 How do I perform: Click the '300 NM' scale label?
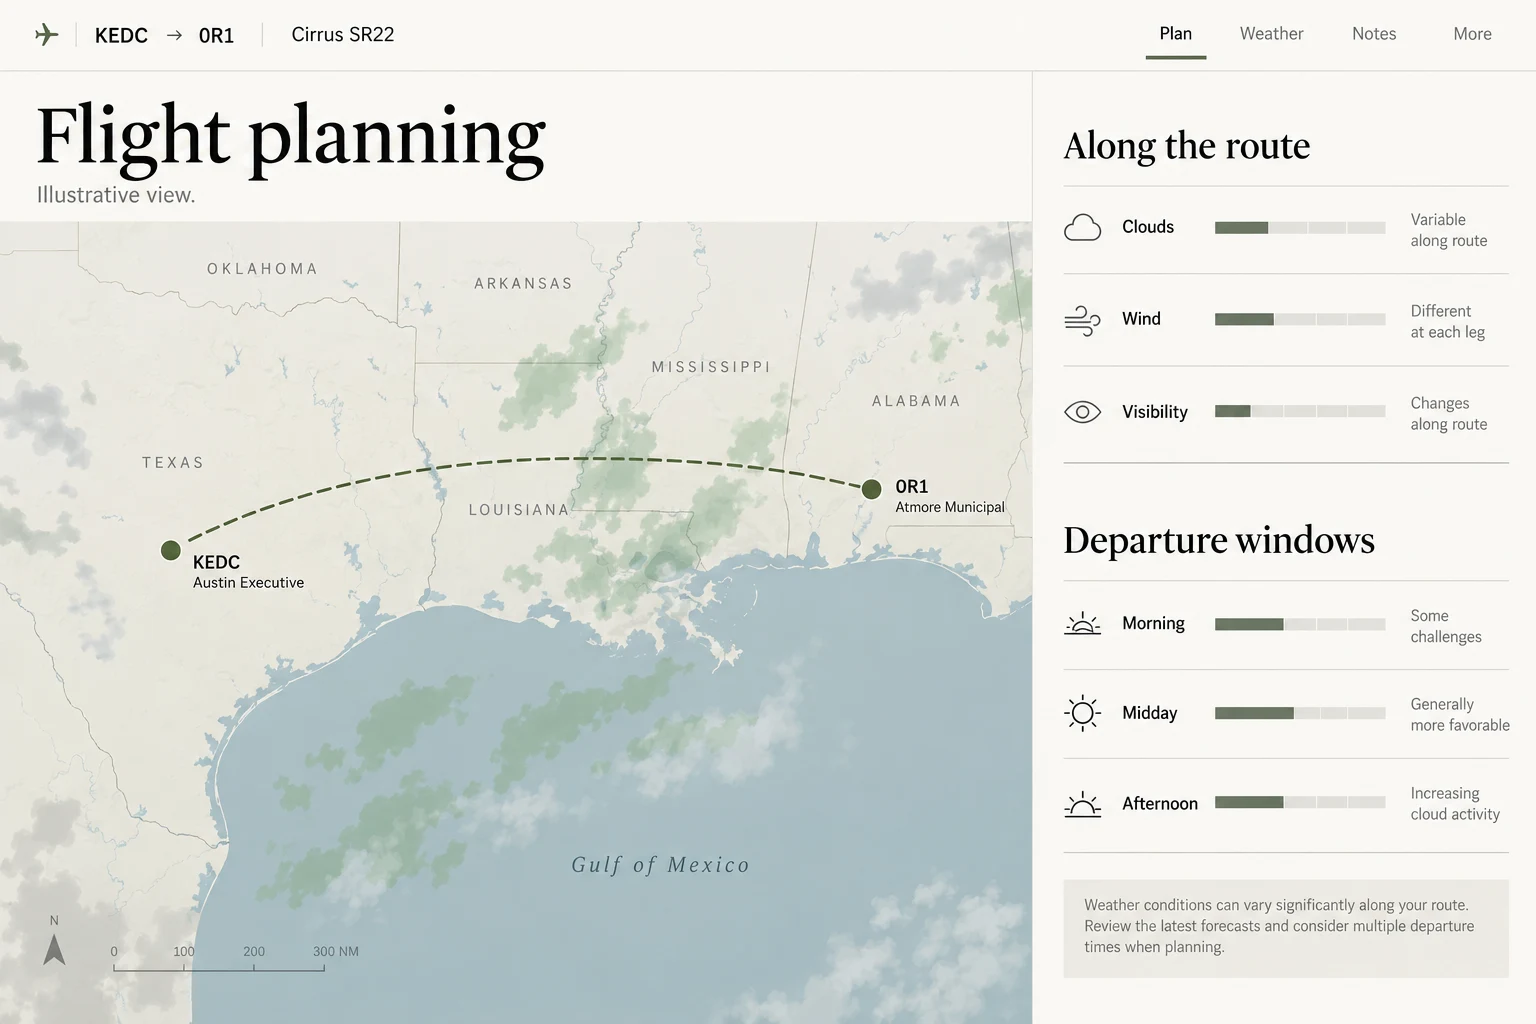(336, 951)
